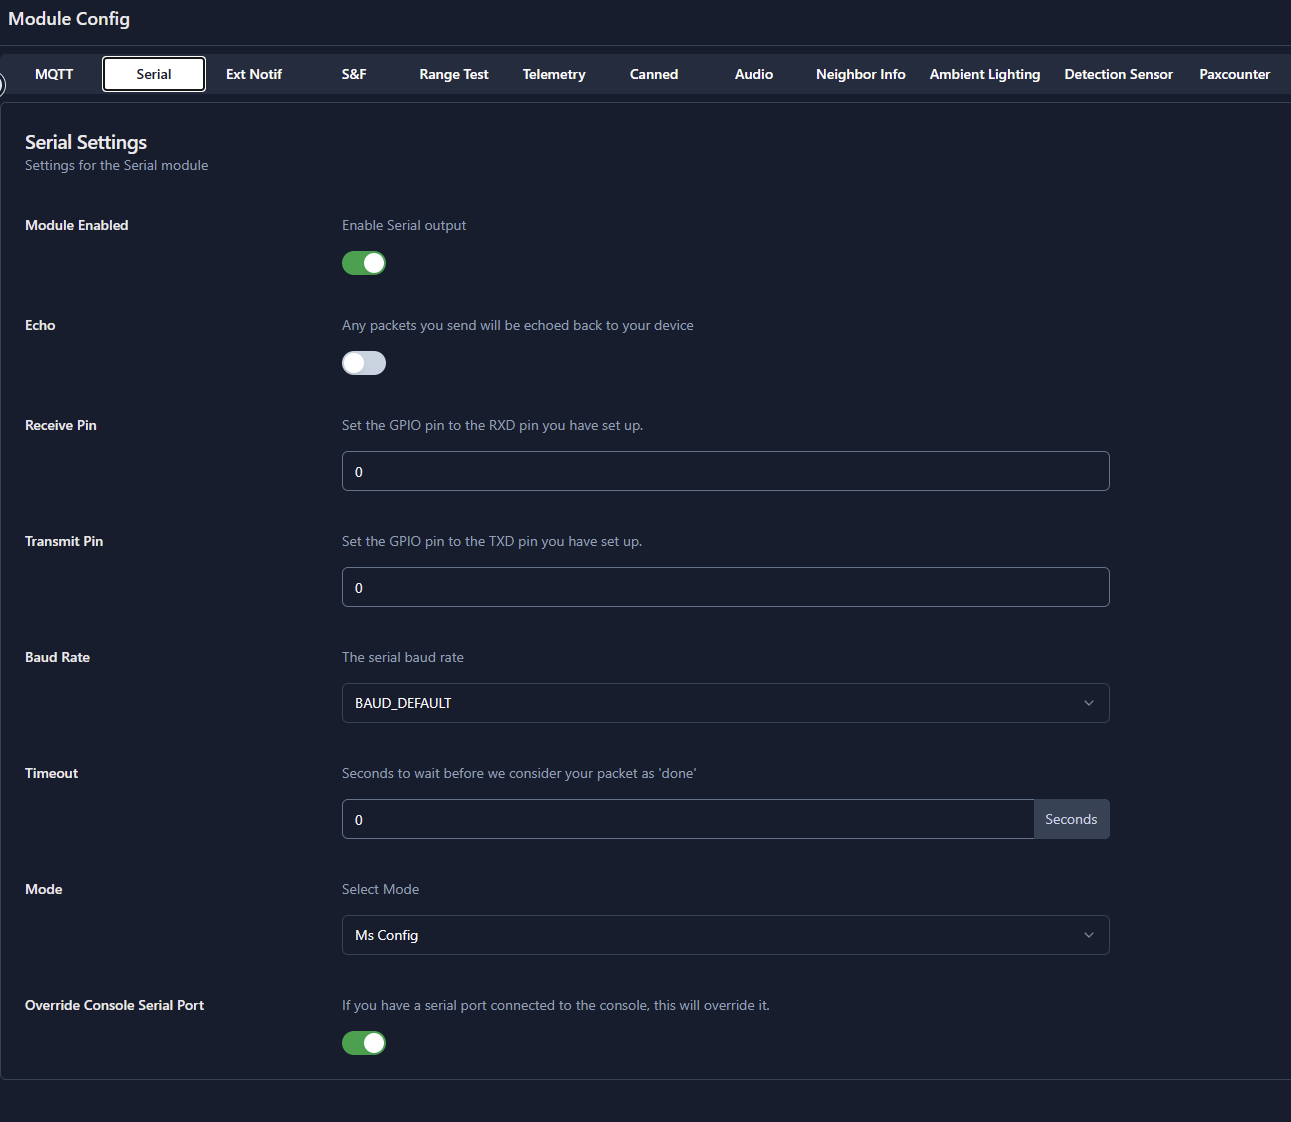The image size is (1291, 1122).
Task: Click the Receive Pin input field
Action: tap(725, 471)
